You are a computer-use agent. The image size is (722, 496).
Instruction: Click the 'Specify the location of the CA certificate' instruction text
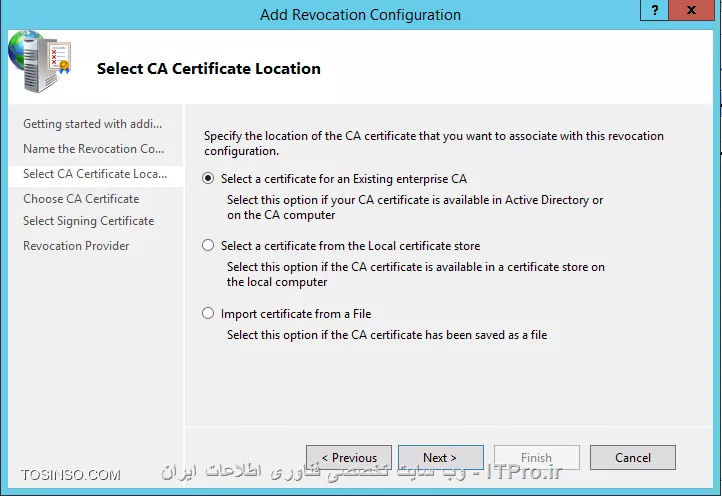coord(434,143)
